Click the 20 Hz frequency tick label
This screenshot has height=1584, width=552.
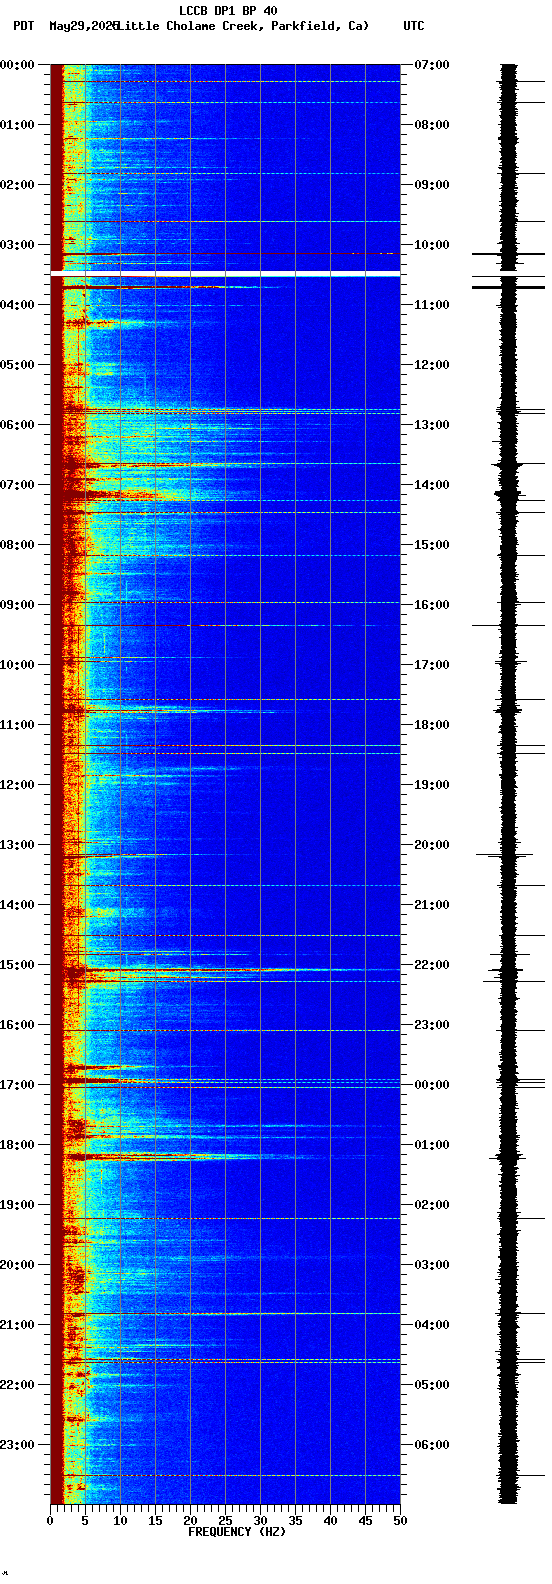[x=190, y=1521]
